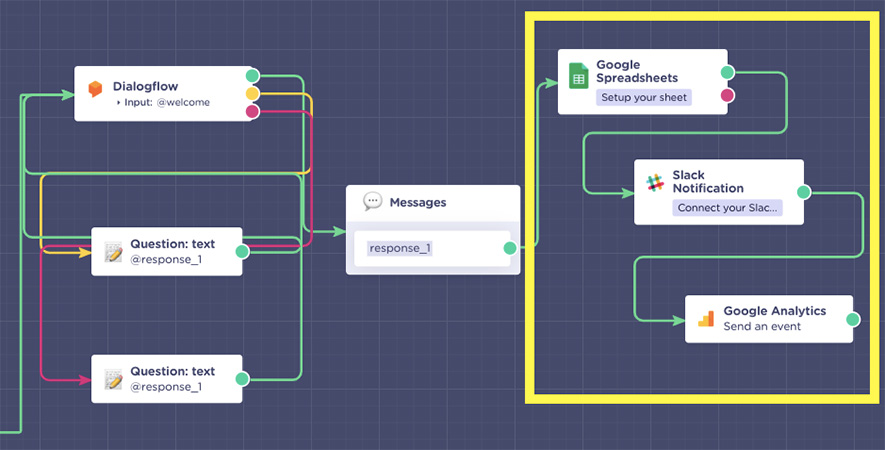
Task: Click the Setup your sheet button
Action: coord(644,97)
